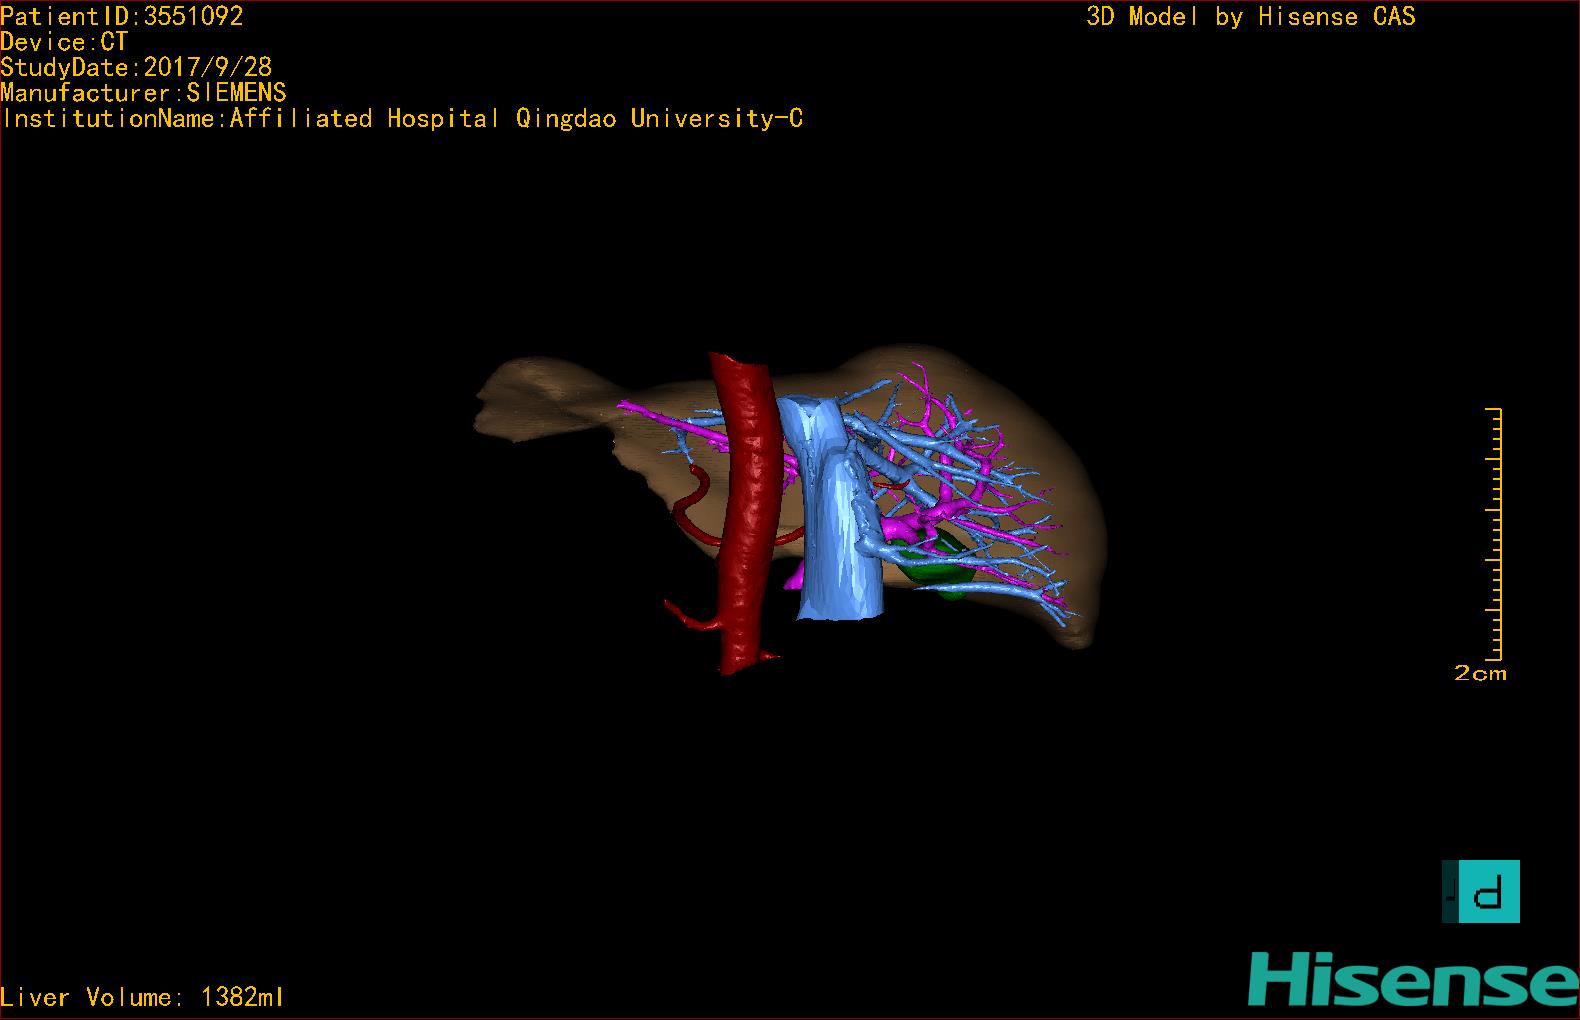This screenshot has width=1580, height=1020.
Task: Click the Device:CT overlay label
Action: pyautogui.click(x=64, y=42)
